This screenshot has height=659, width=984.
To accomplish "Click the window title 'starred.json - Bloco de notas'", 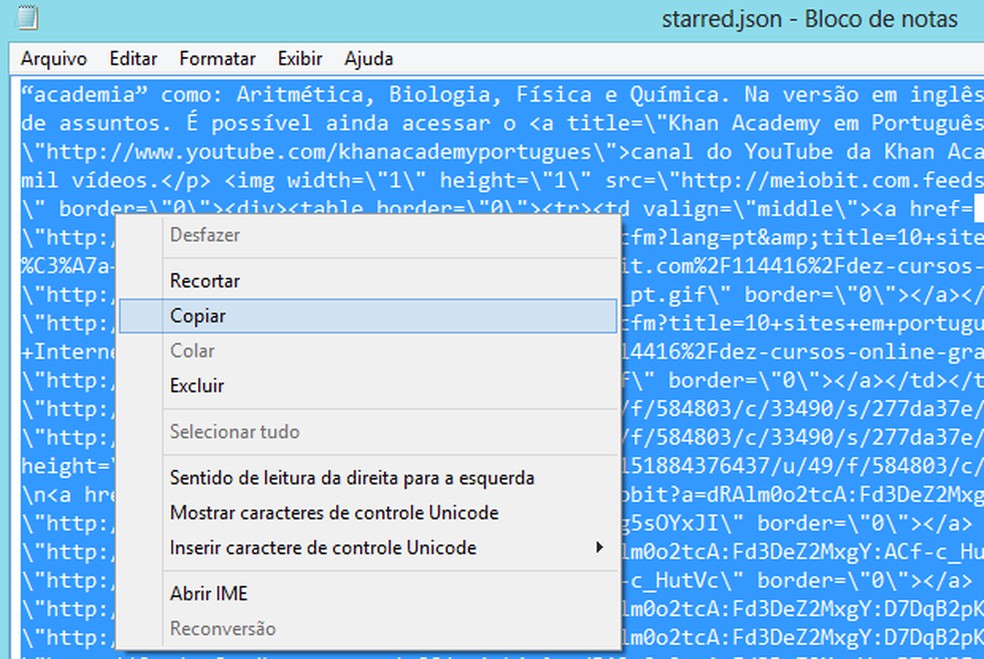I will (x=810, y=19).
